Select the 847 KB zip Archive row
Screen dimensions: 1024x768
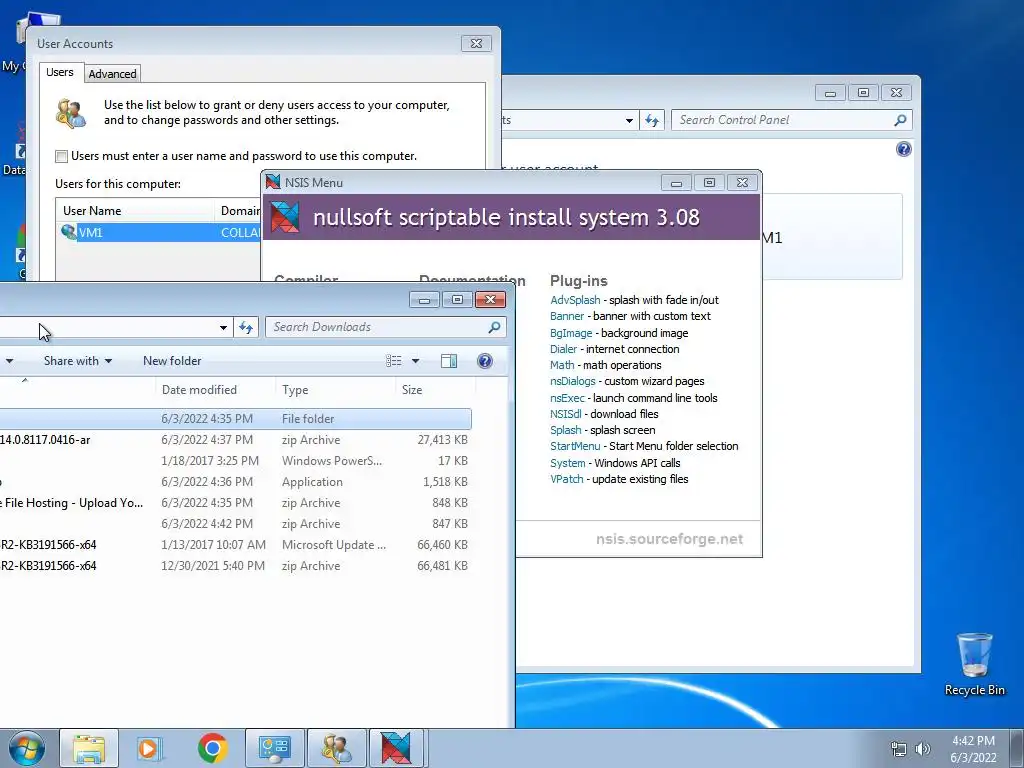click(235, 524)
